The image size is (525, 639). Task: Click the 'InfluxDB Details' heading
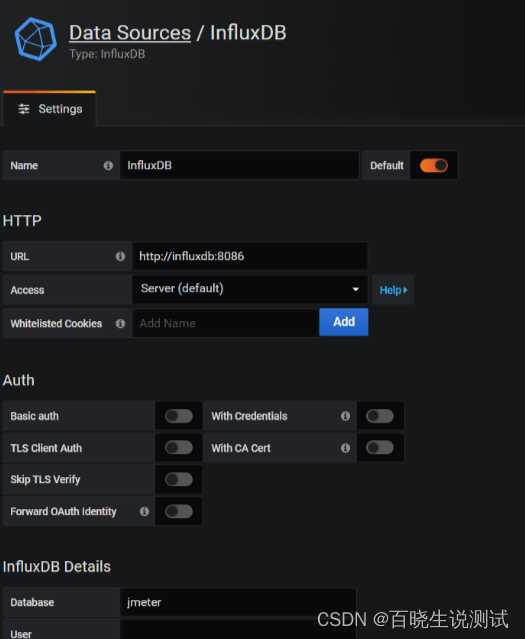click(57, 566)
